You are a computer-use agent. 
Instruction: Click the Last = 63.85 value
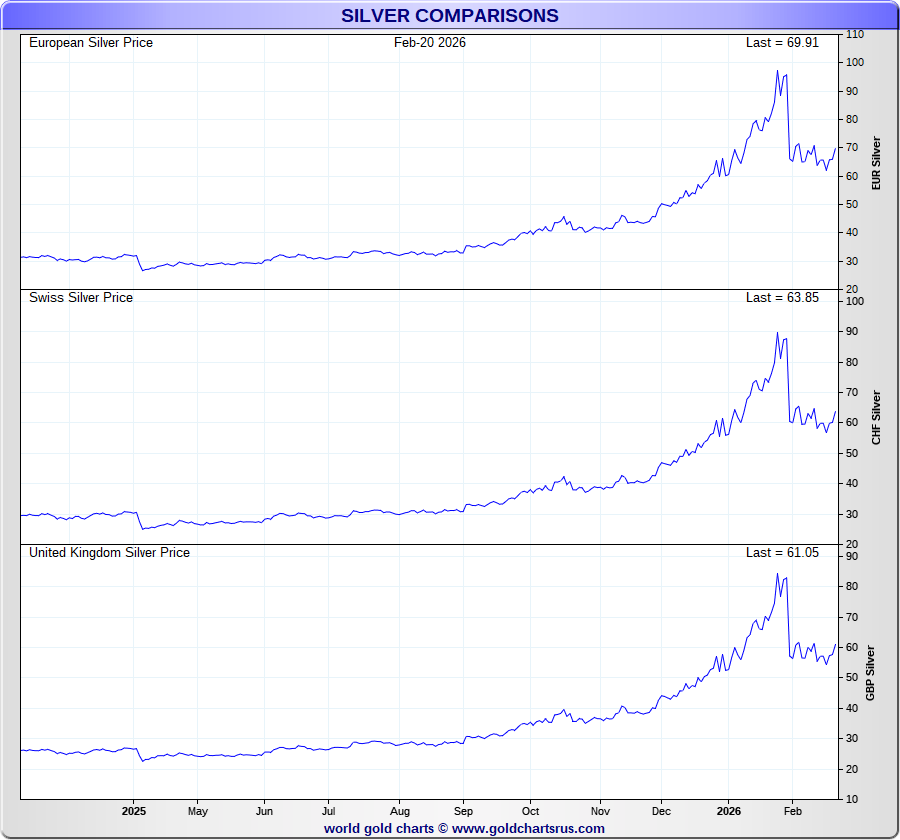pos(782,297)
